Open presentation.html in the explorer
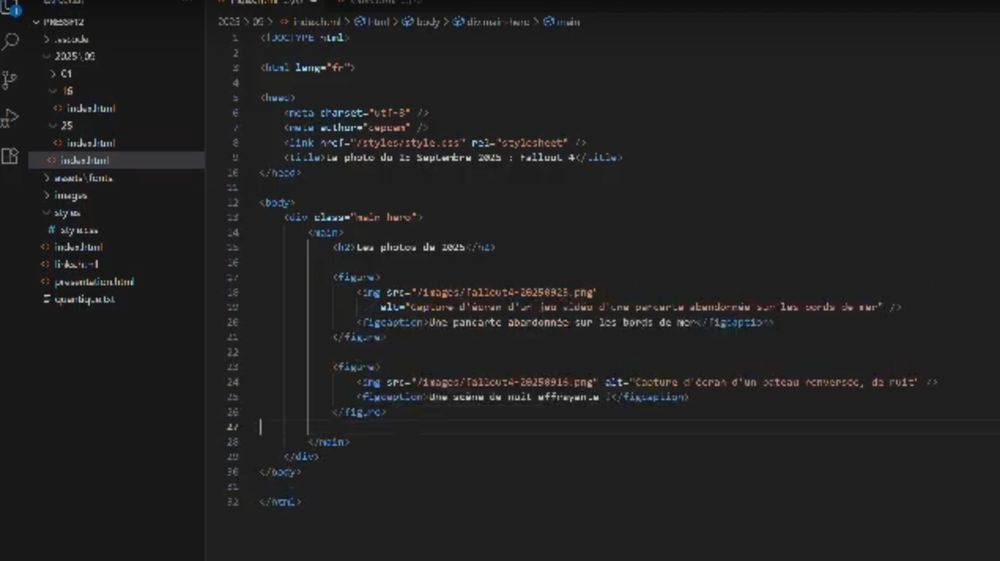The height and width of the screenshot is (561, 1000). tap(94, 281)
